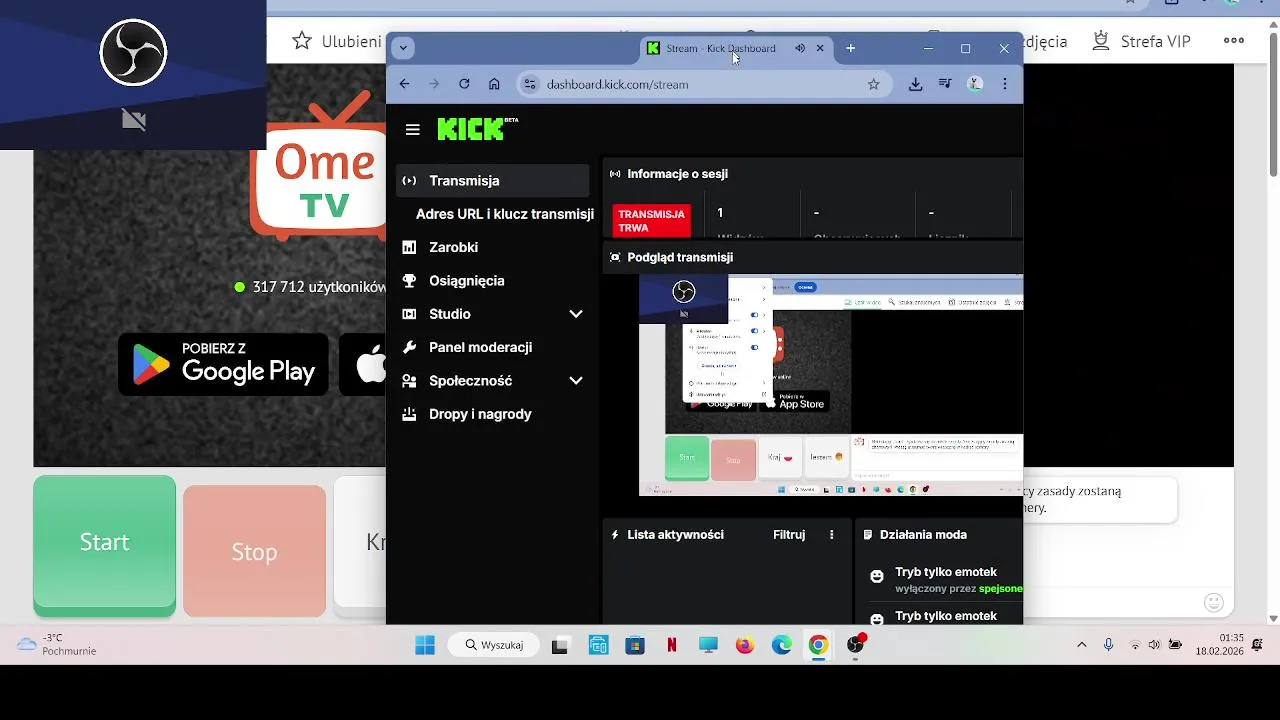This screenshot has height=720, width=1280.
Task: Open the Firefox taskbar icon
Action: tap(745, 645)
